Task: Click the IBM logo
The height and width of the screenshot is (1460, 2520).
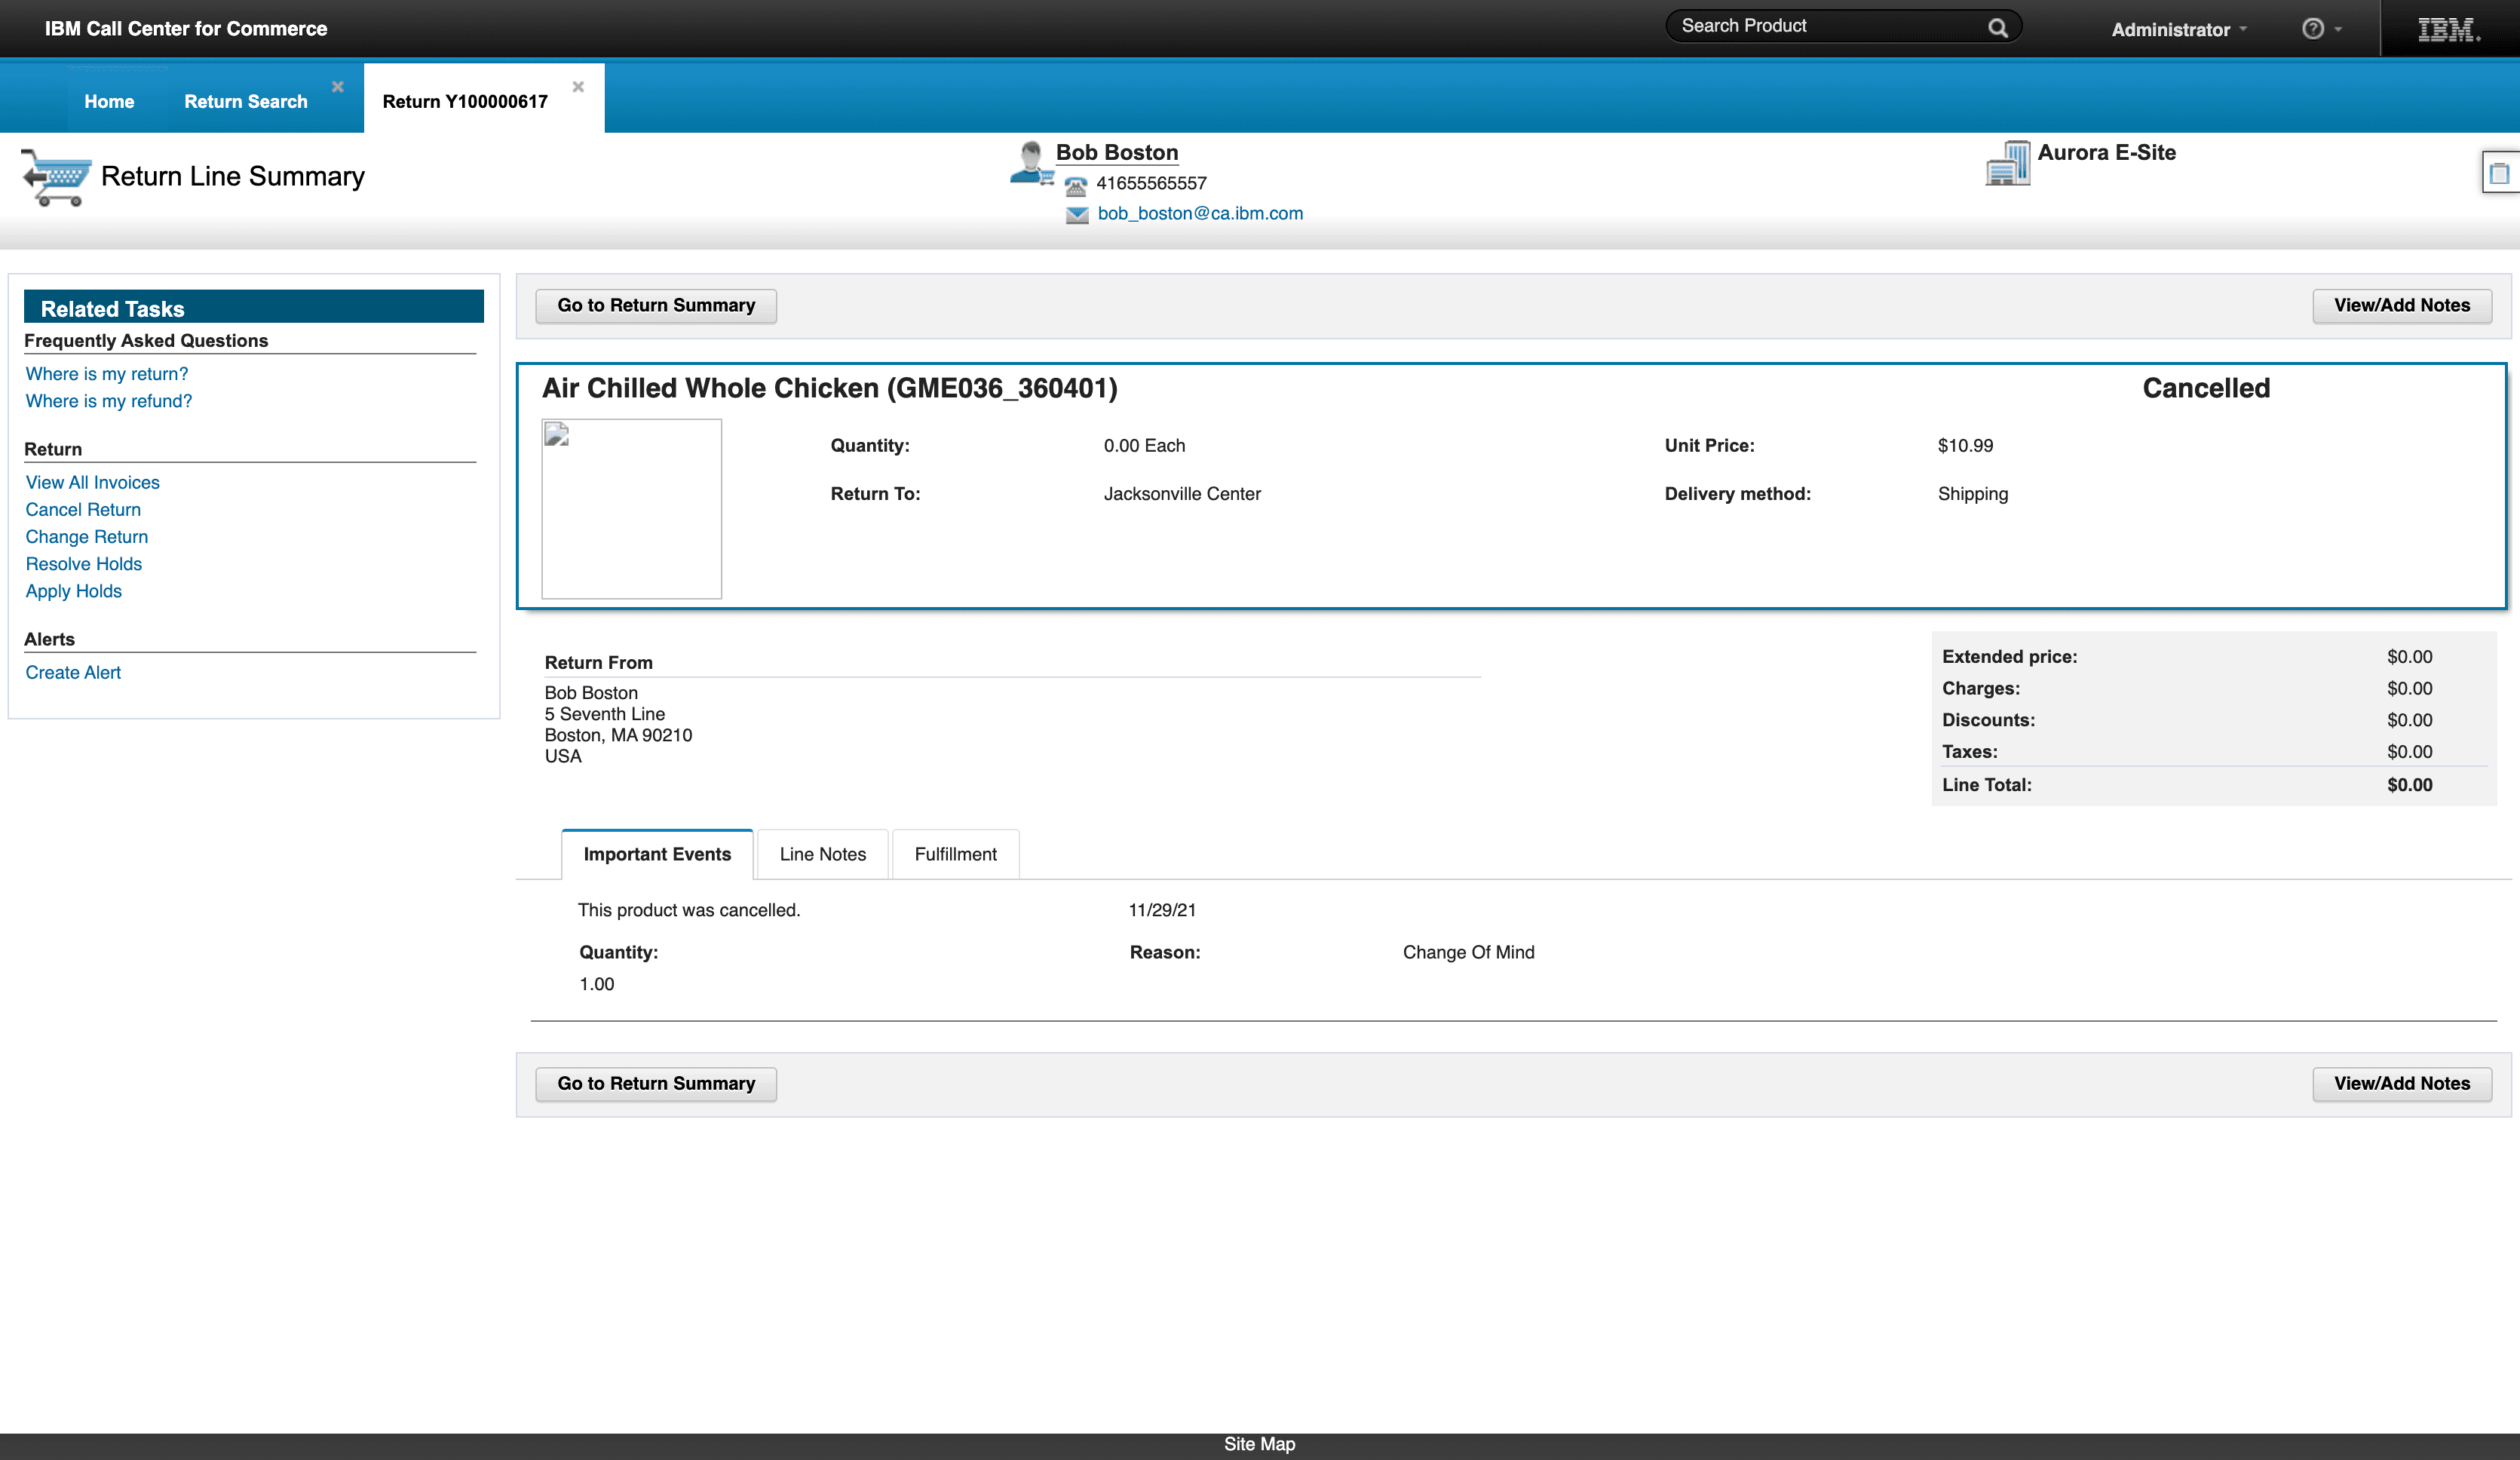Action: (x=2448, y=29)
